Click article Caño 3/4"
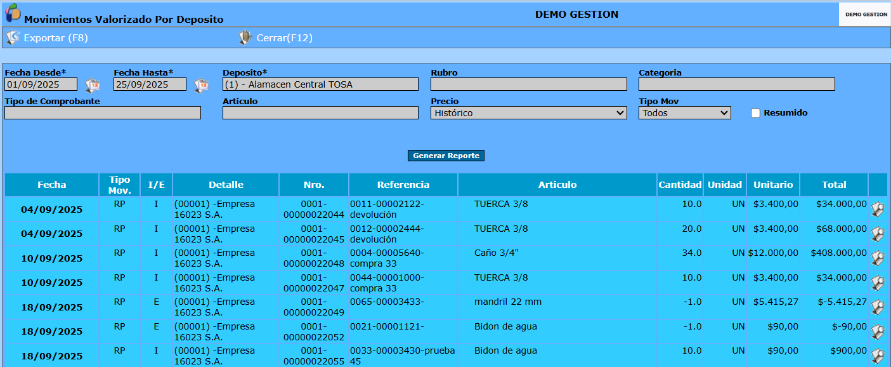Screen dimensions: 891x367 point(497,253)
